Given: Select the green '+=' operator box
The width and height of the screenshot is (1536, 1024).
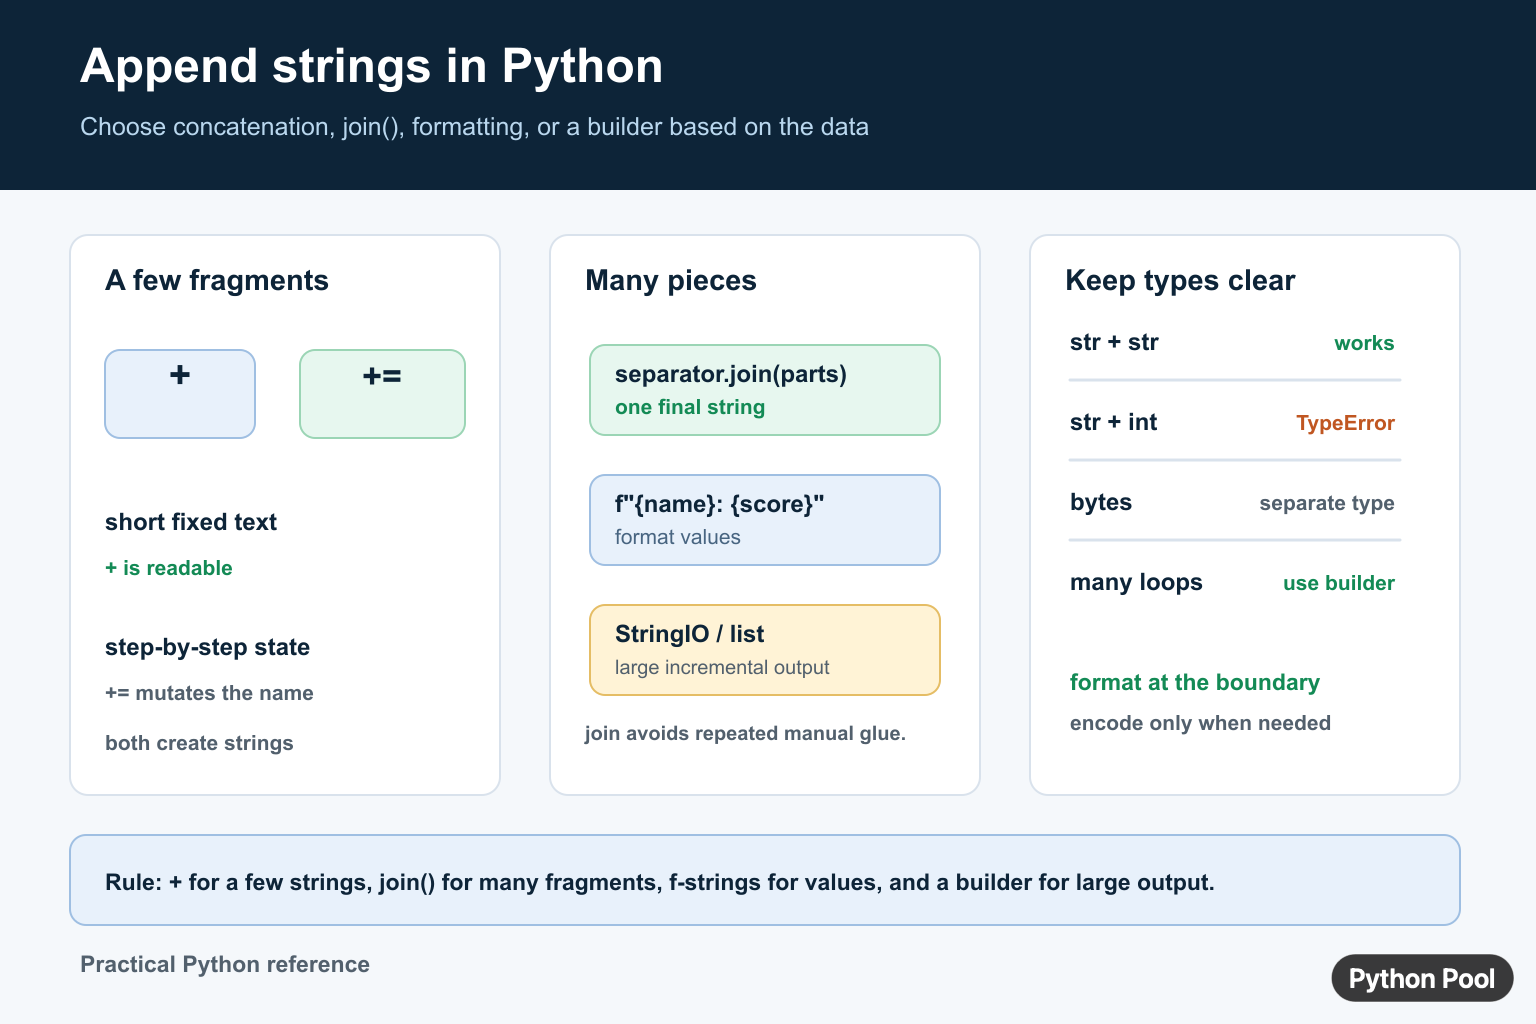Looking at the screenshot, I should point(382,394).
